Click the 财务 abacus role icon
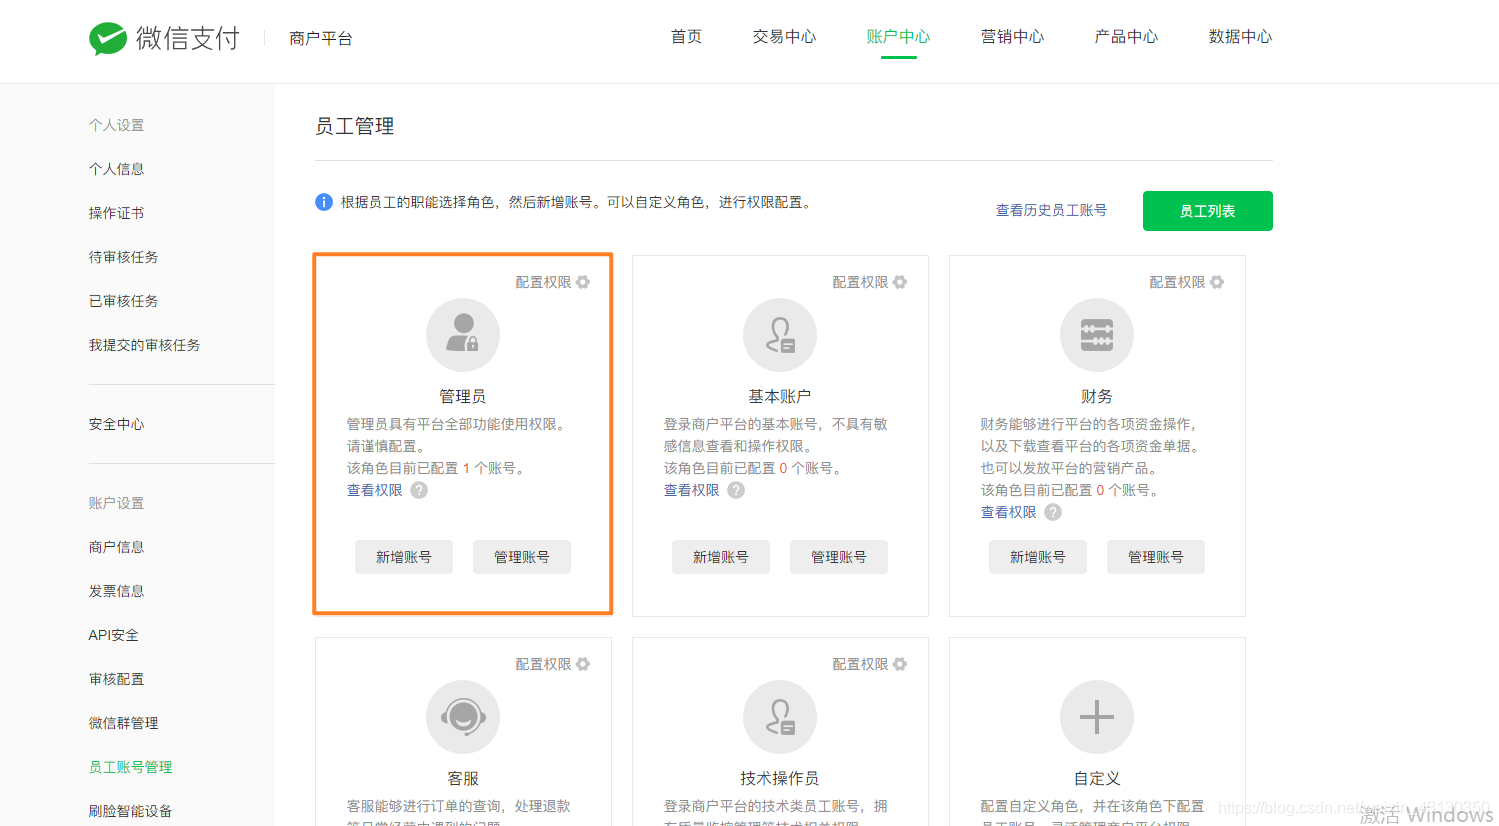The width and height of the screenshot is (1499, 826). pyautogui.click(x=1097, y=335)
